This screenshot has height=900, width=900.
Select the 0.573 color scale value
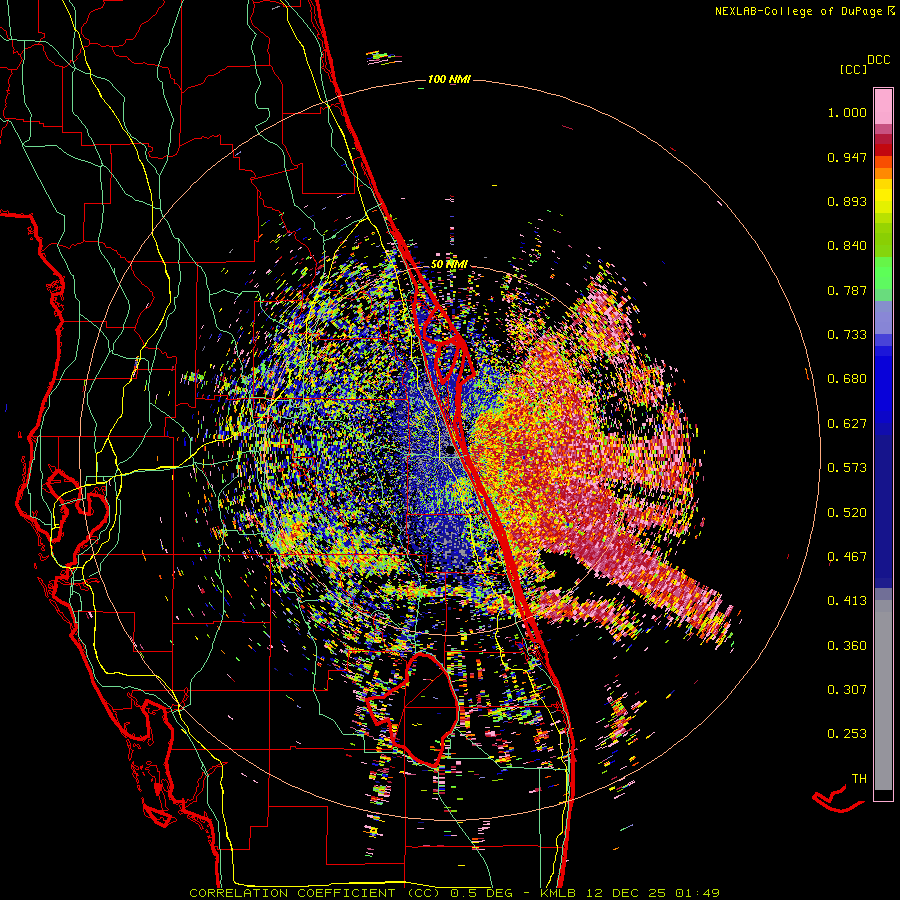pyautogui.click(x=847, y=468)
